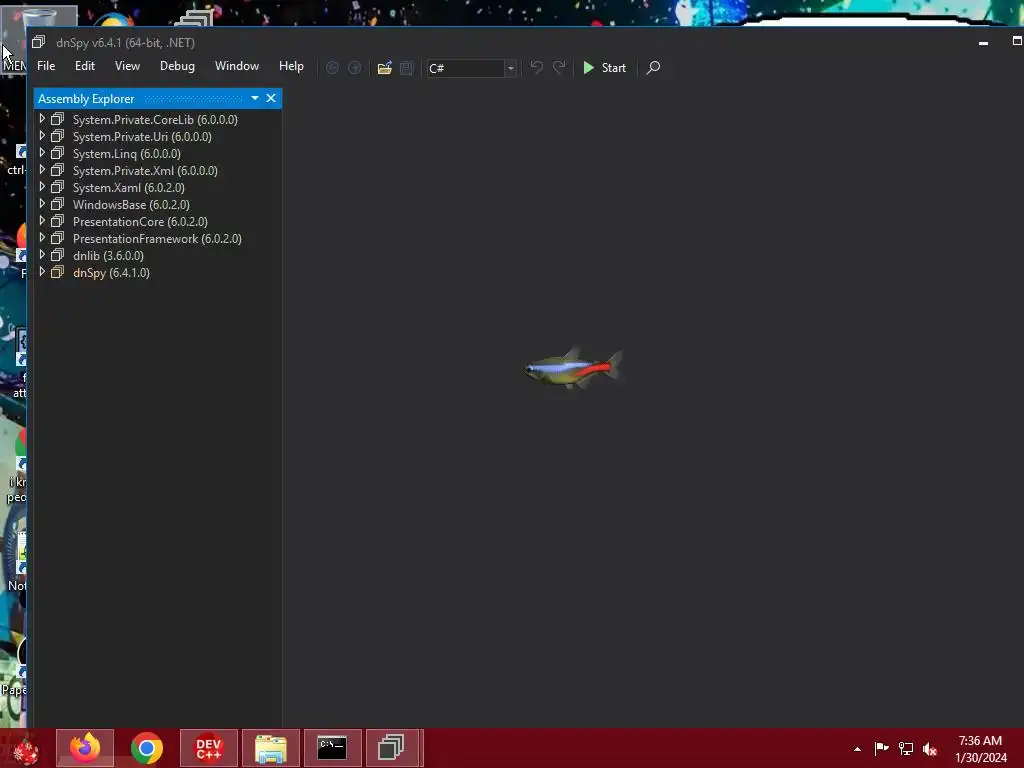Image resolution: width=1024 pixels, height=768 pixels.
Task: Select WindowsBase (6.0.2.0) assembly
Action: (131, 204)
